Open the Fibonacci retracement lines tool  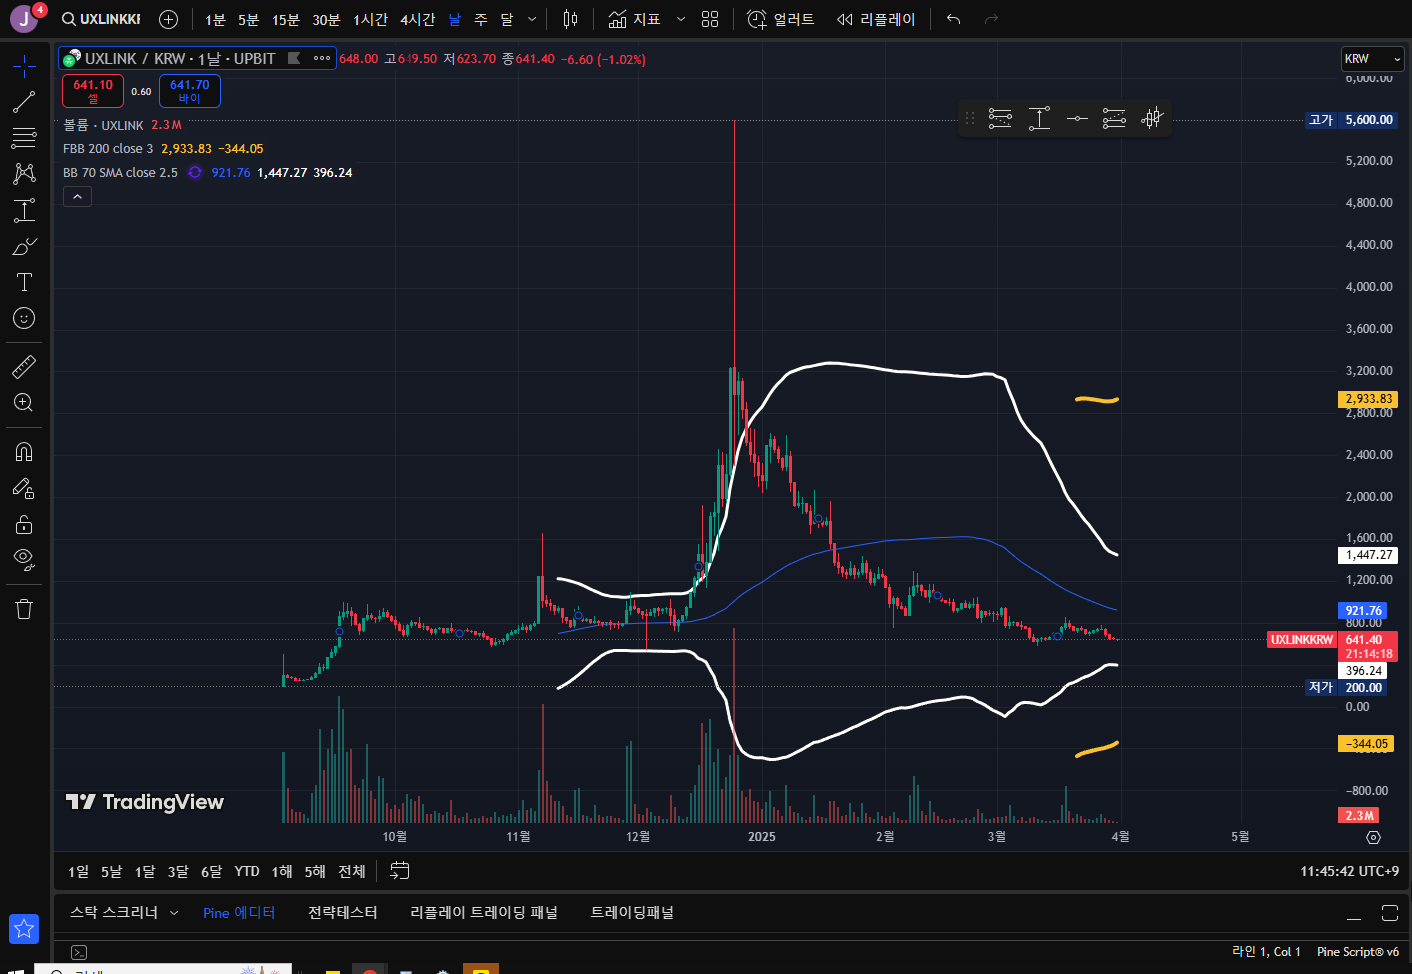click(24, 137)
